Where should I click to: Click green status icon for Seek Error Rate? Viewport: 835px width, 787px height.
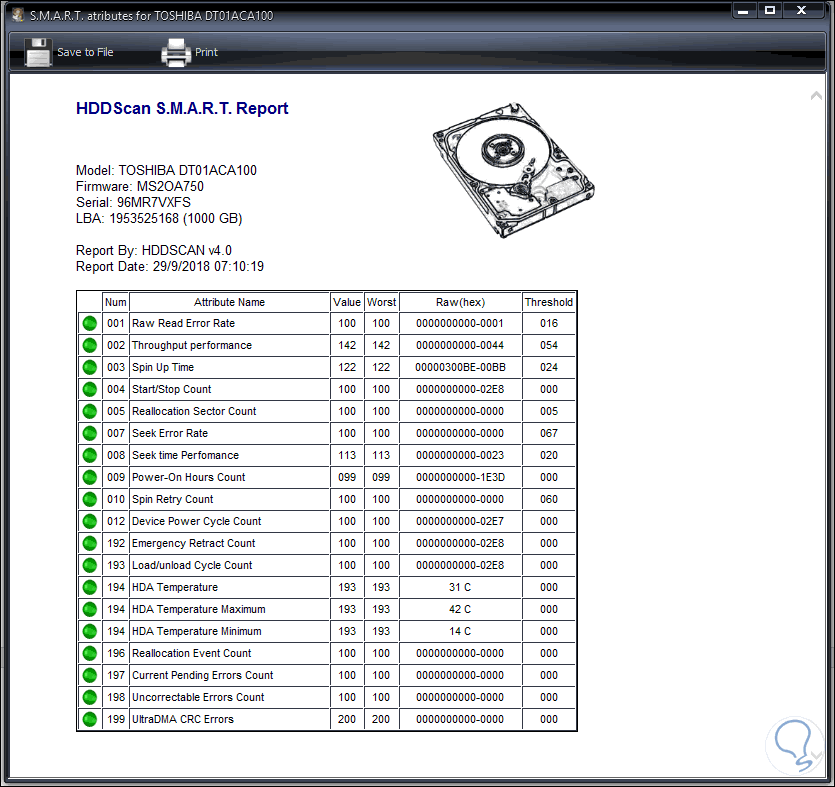tap(89, 433)
